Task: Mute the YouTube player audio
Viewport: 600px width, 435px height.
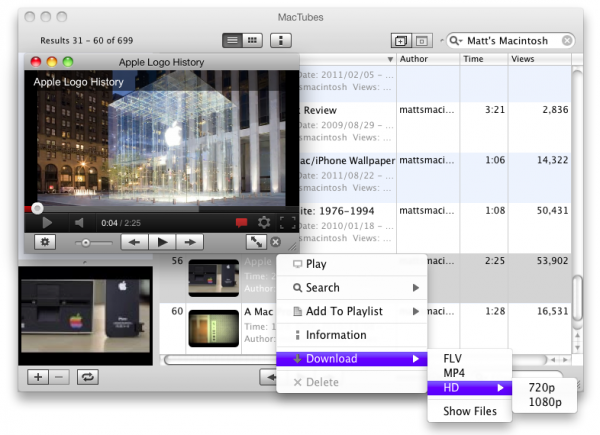Action: click(79, 223)
